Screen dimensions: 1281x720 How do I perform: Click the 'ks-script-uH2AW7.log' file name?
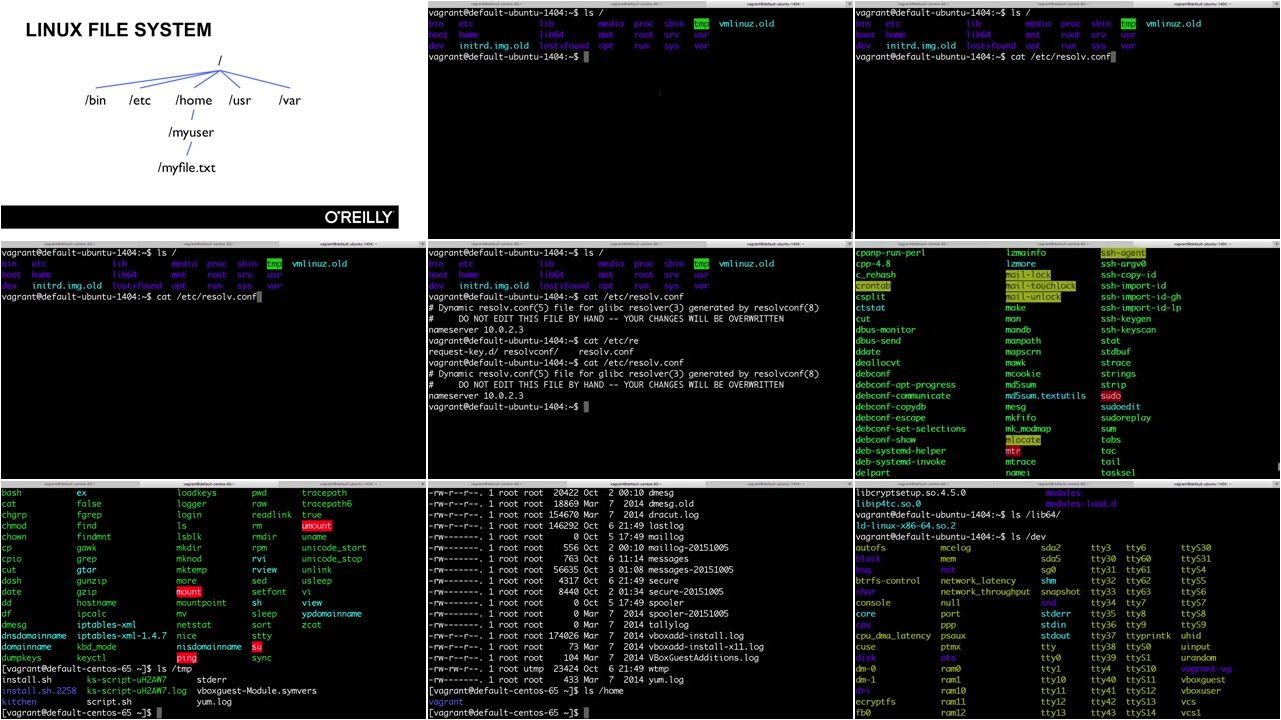[137, 691]
